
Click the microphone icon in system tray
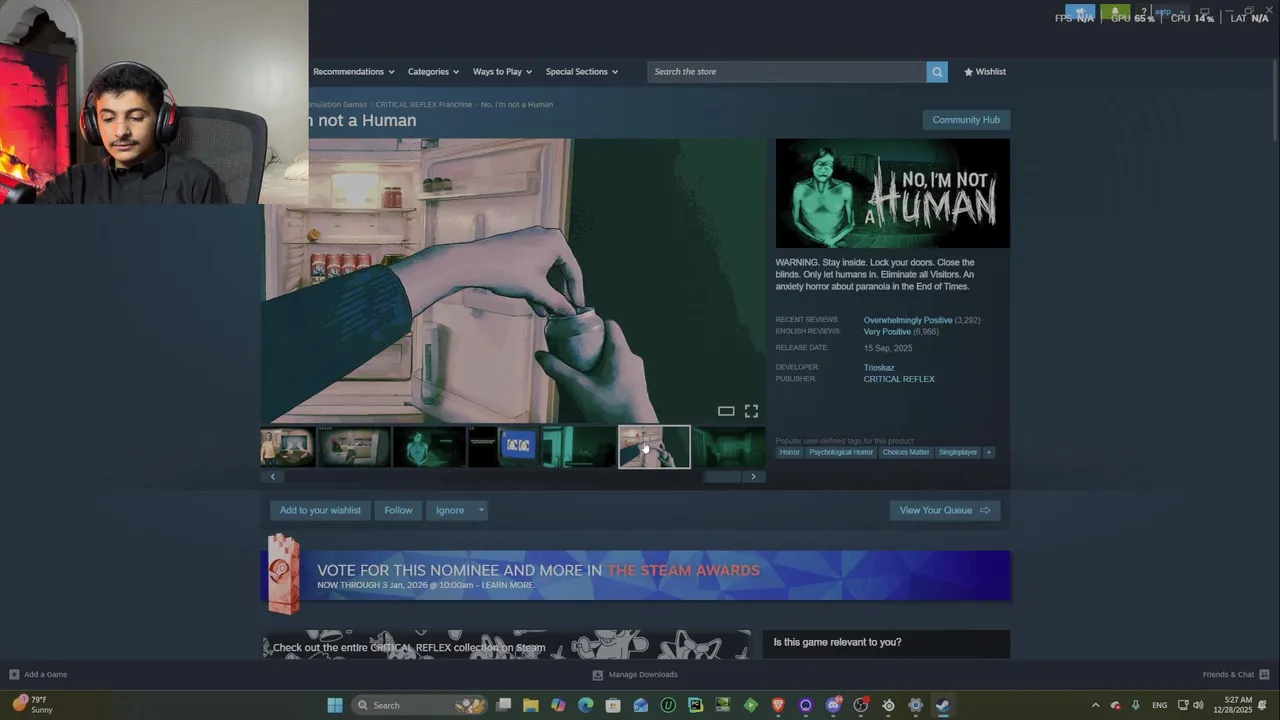point(1135,705)
